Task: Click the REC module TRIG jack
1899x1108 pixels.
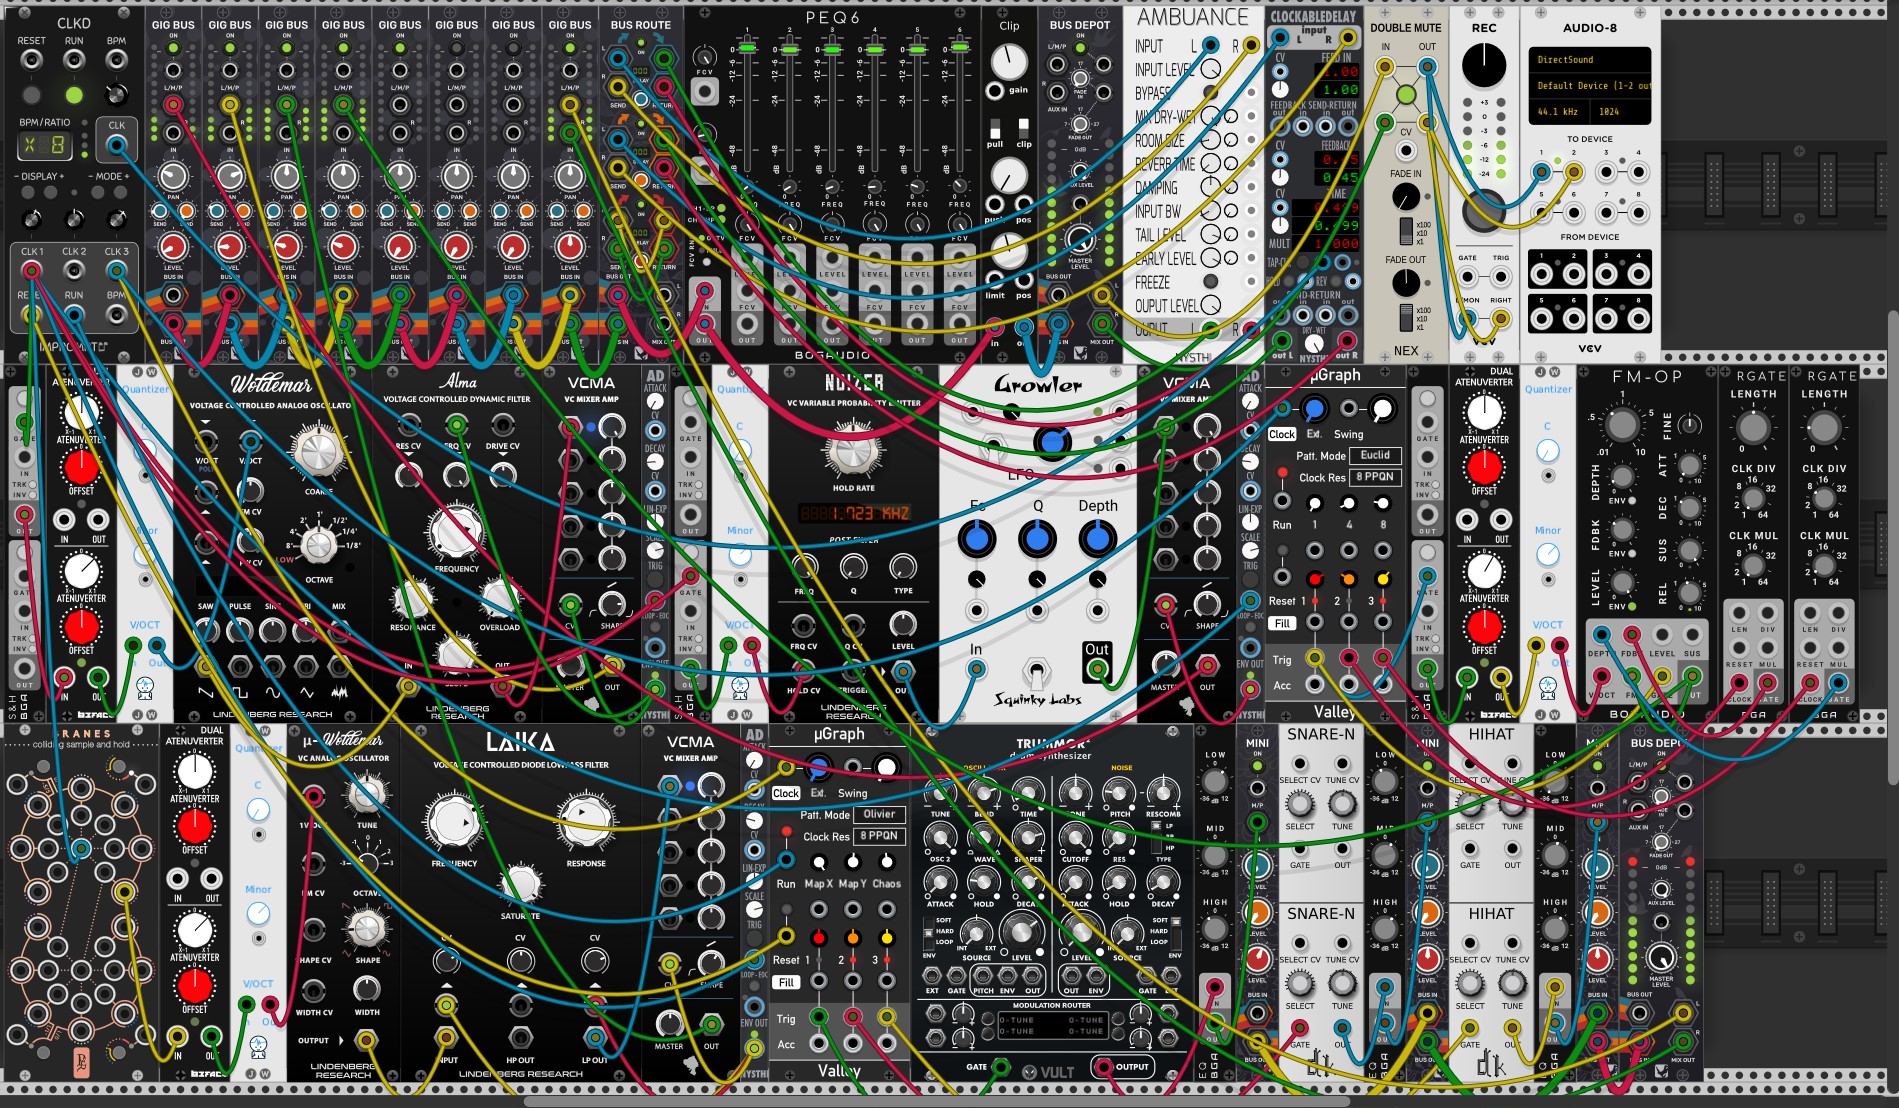Action: coord(1501,278)
